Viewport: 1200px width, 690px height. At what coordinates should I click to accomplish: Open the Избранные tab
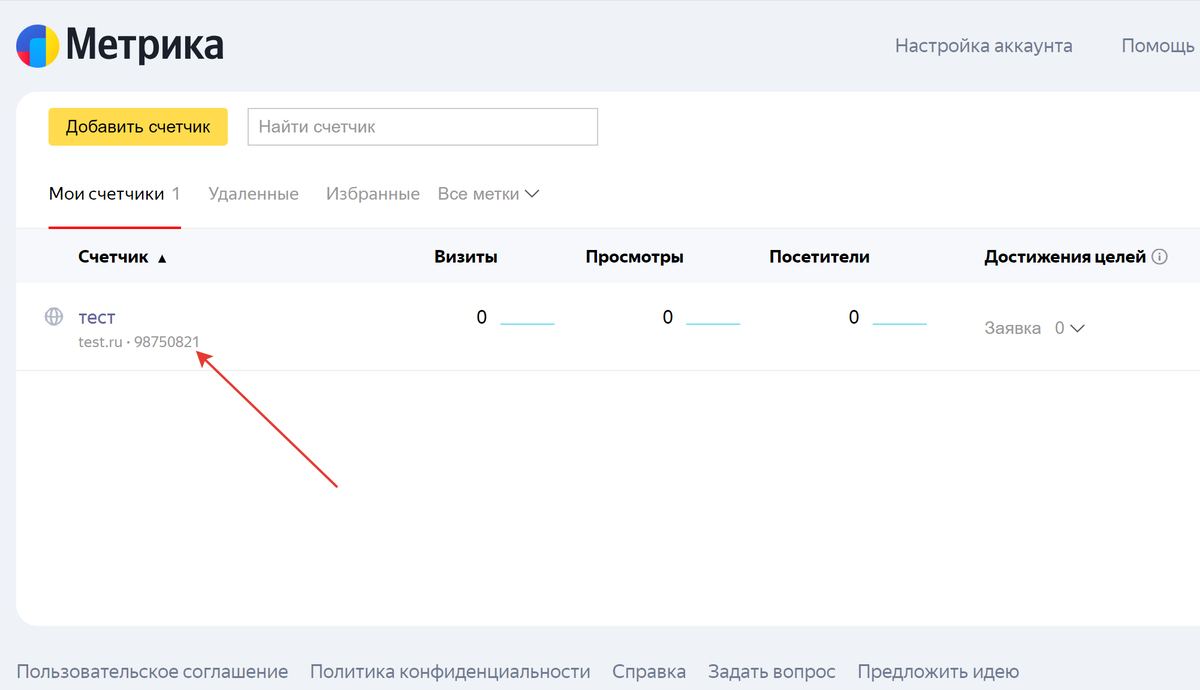coord(373,194)
